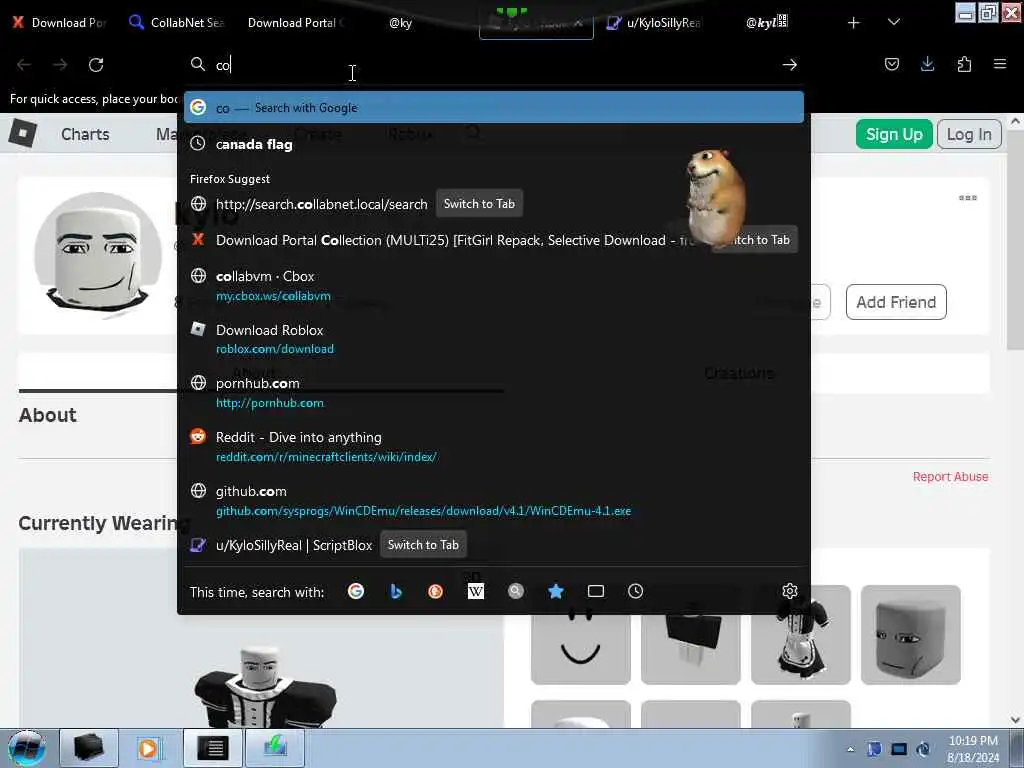Switch to Tab for search.collabnet.local
This screenshot has height=768, width=1024.
tap(479, 204)
